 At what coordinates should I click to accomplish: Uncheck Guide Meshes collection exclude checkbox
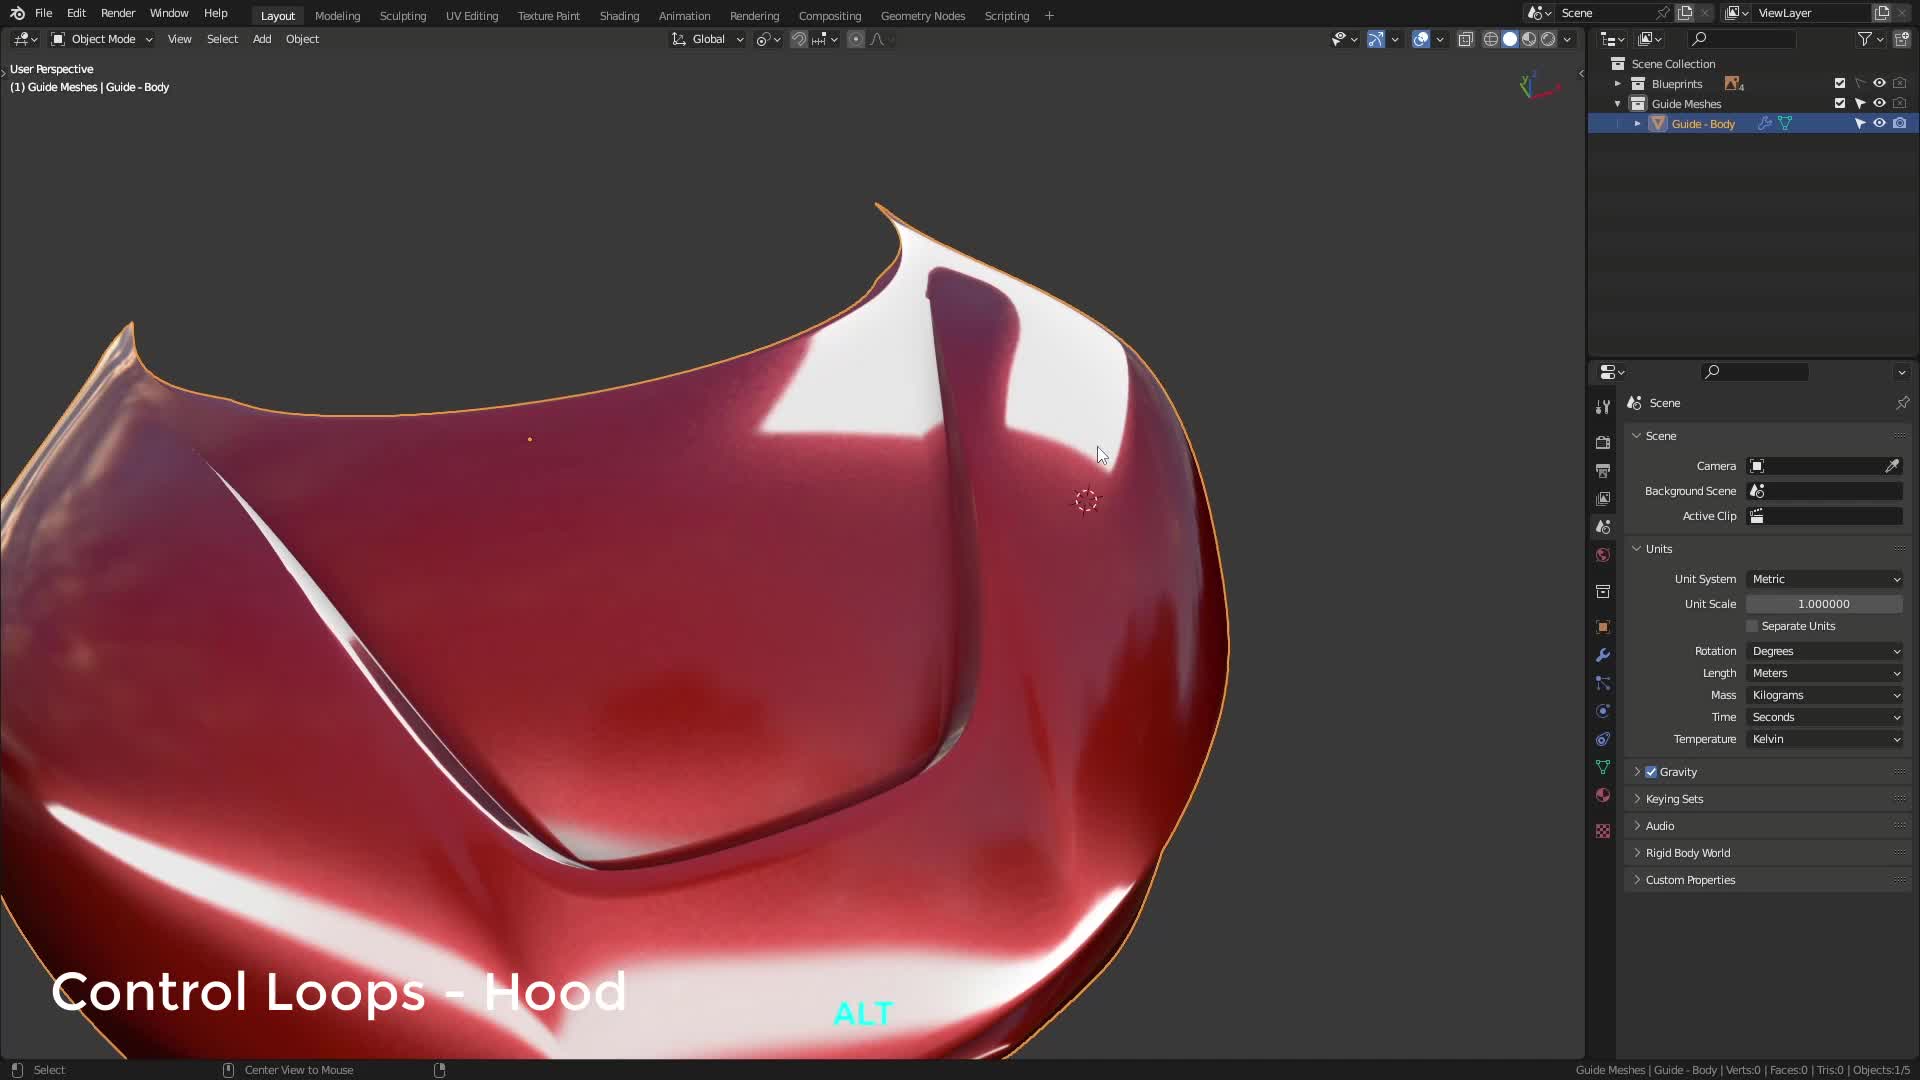point(1840,104)
